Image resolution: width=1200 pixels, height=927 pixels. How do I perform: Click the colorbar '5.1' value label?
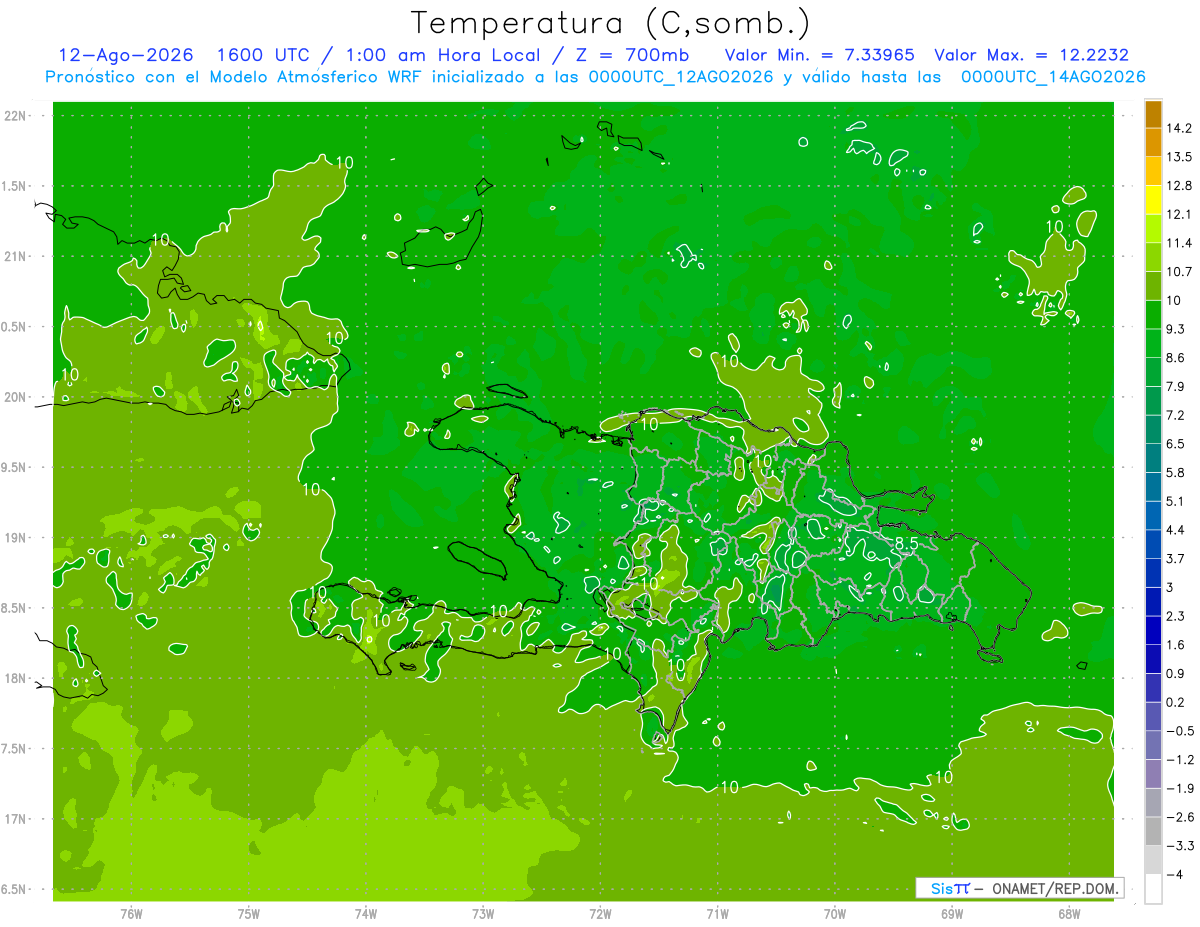point(1175,502)
